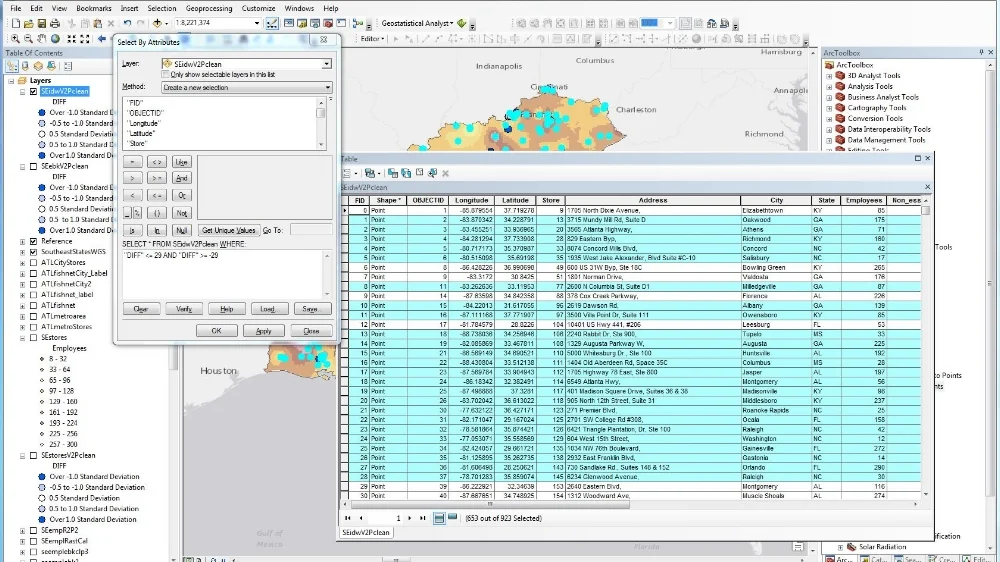Check the SEstores layer checkbox
This screenshot has height=562, width=1000.
(x=34, y=337)
